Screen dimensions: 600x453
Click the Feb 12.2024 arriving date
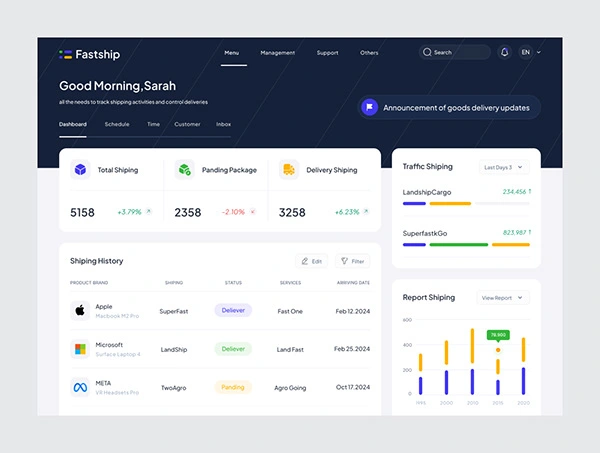[x=352, y=311]
